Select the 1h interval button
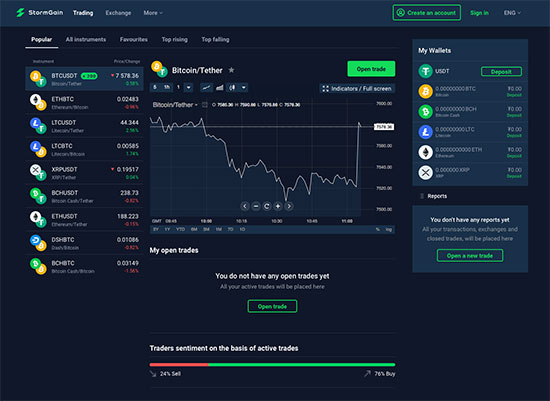 tap(167, 87)
